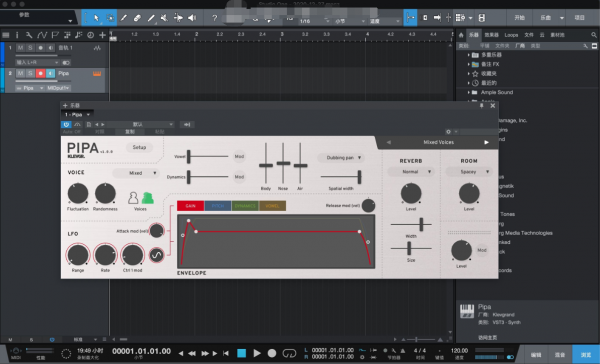The height and width of the screenshot is (364, 600).
Task: Go to previous preset before Mixed Voices
Action: pos(389,142)
